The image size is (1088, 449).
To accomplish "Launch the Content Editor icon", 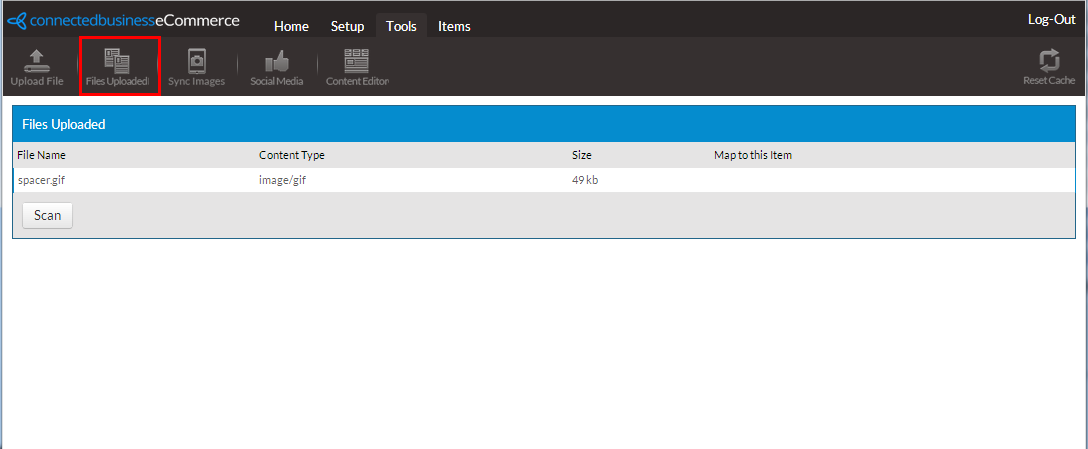I will click(357, 66).
